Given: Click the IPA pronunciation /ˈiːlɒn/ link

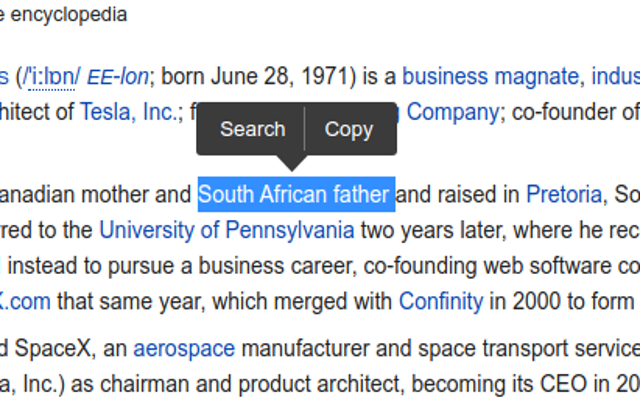Looking at the screenshot, I should [52, 77].
